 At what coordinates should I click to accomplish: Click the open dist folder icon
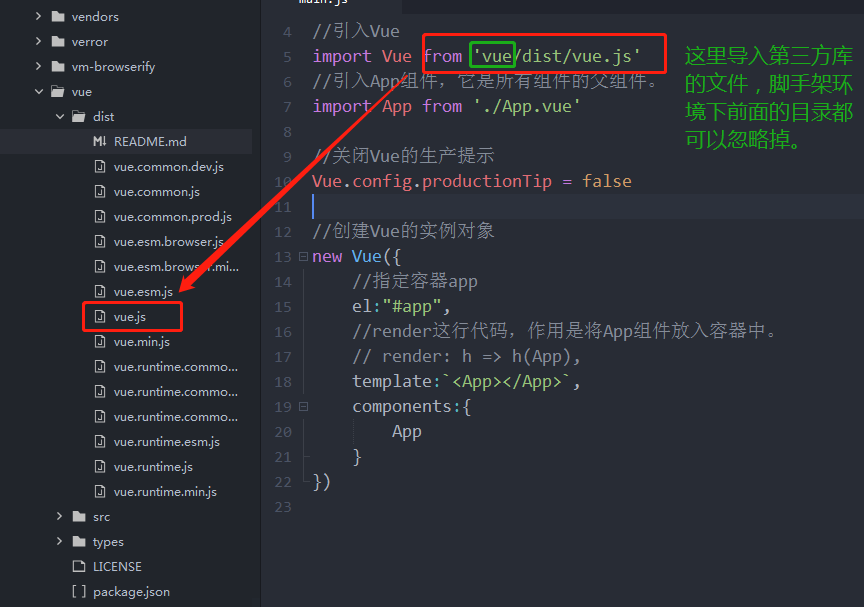[79, 116]
